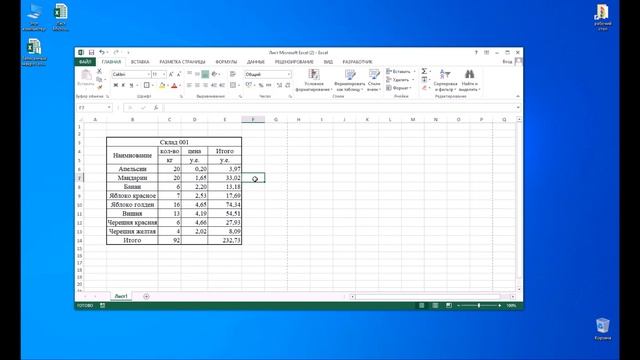Click the Save icon in quick access toolbar
The height and width of the screenshot is (360, 640).
pyautogui.click(x=91, y=52)
